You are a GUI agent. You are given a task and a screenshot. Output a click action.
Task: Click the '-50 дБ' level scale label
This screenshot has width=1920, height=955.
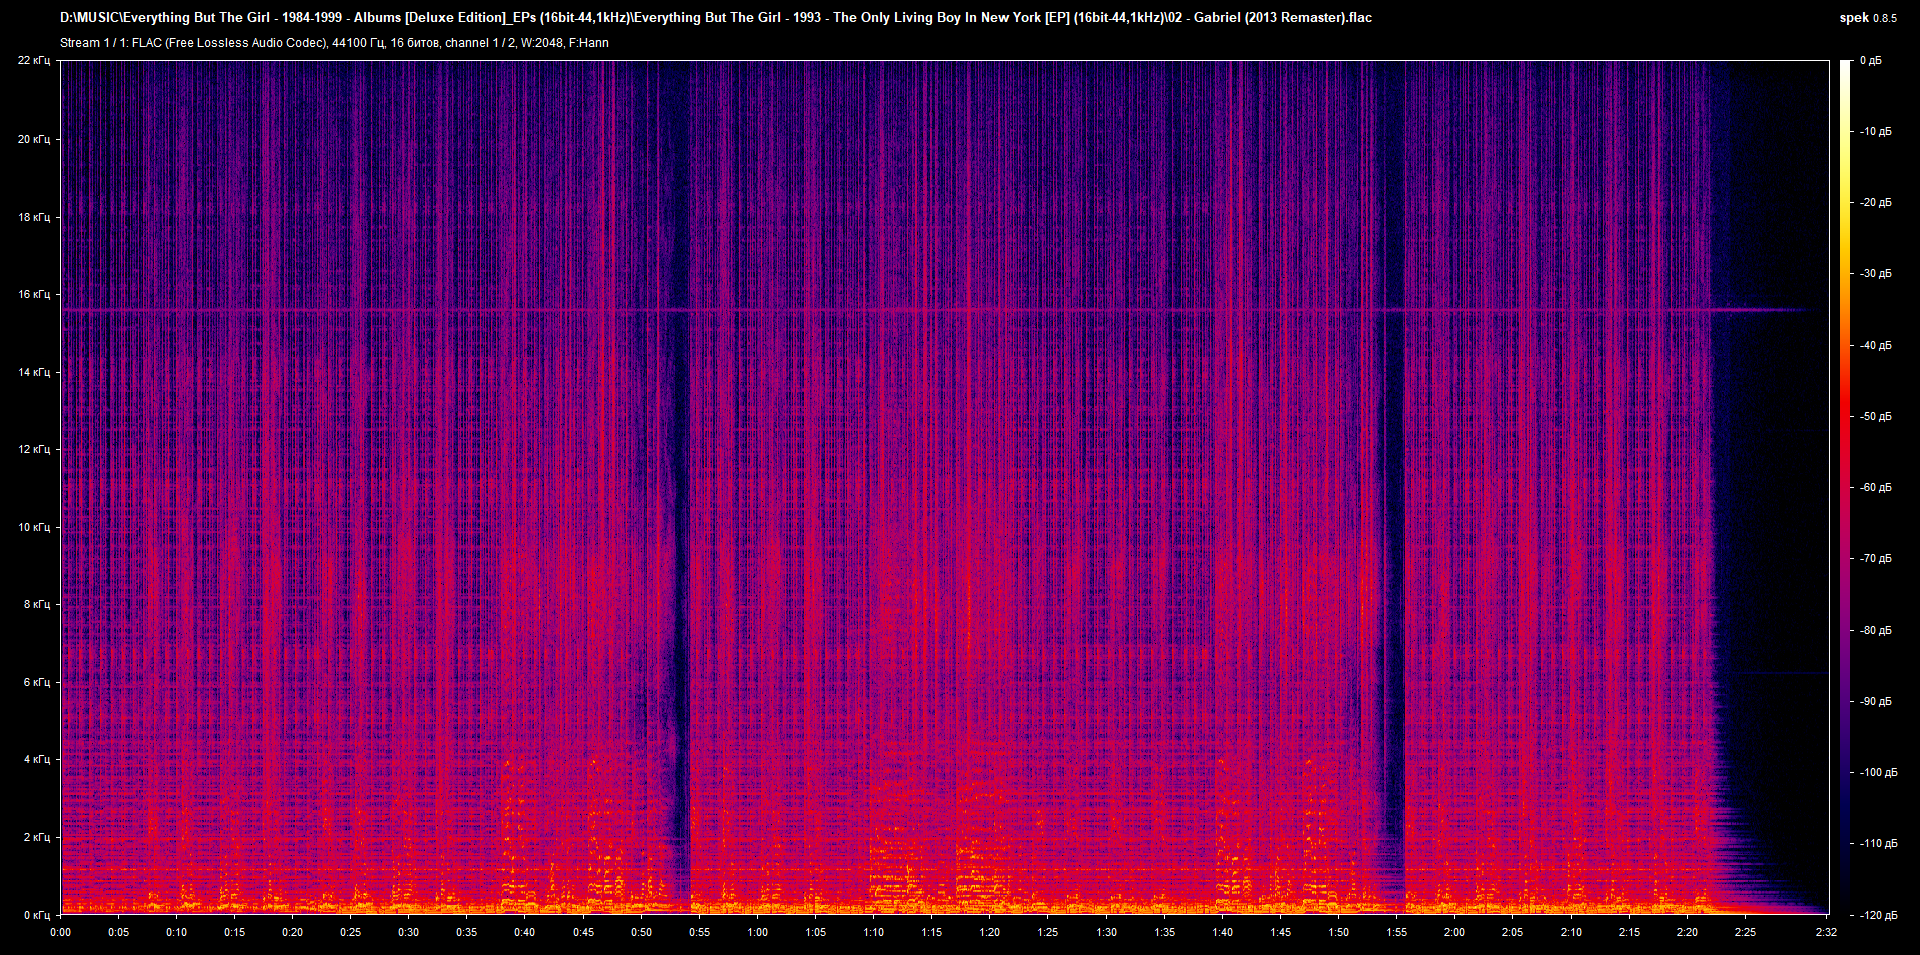coord(1876,416)
